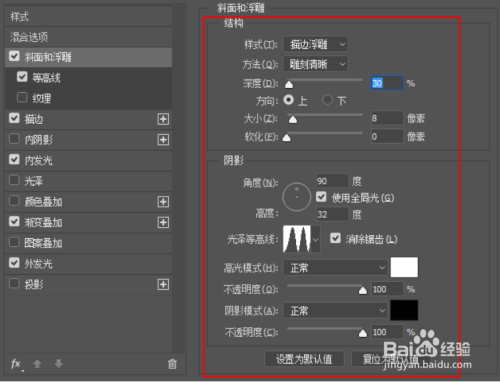Click the shadow 不透明度(C) slider handle
Screen dimensions: 500x382
(363, 333)
